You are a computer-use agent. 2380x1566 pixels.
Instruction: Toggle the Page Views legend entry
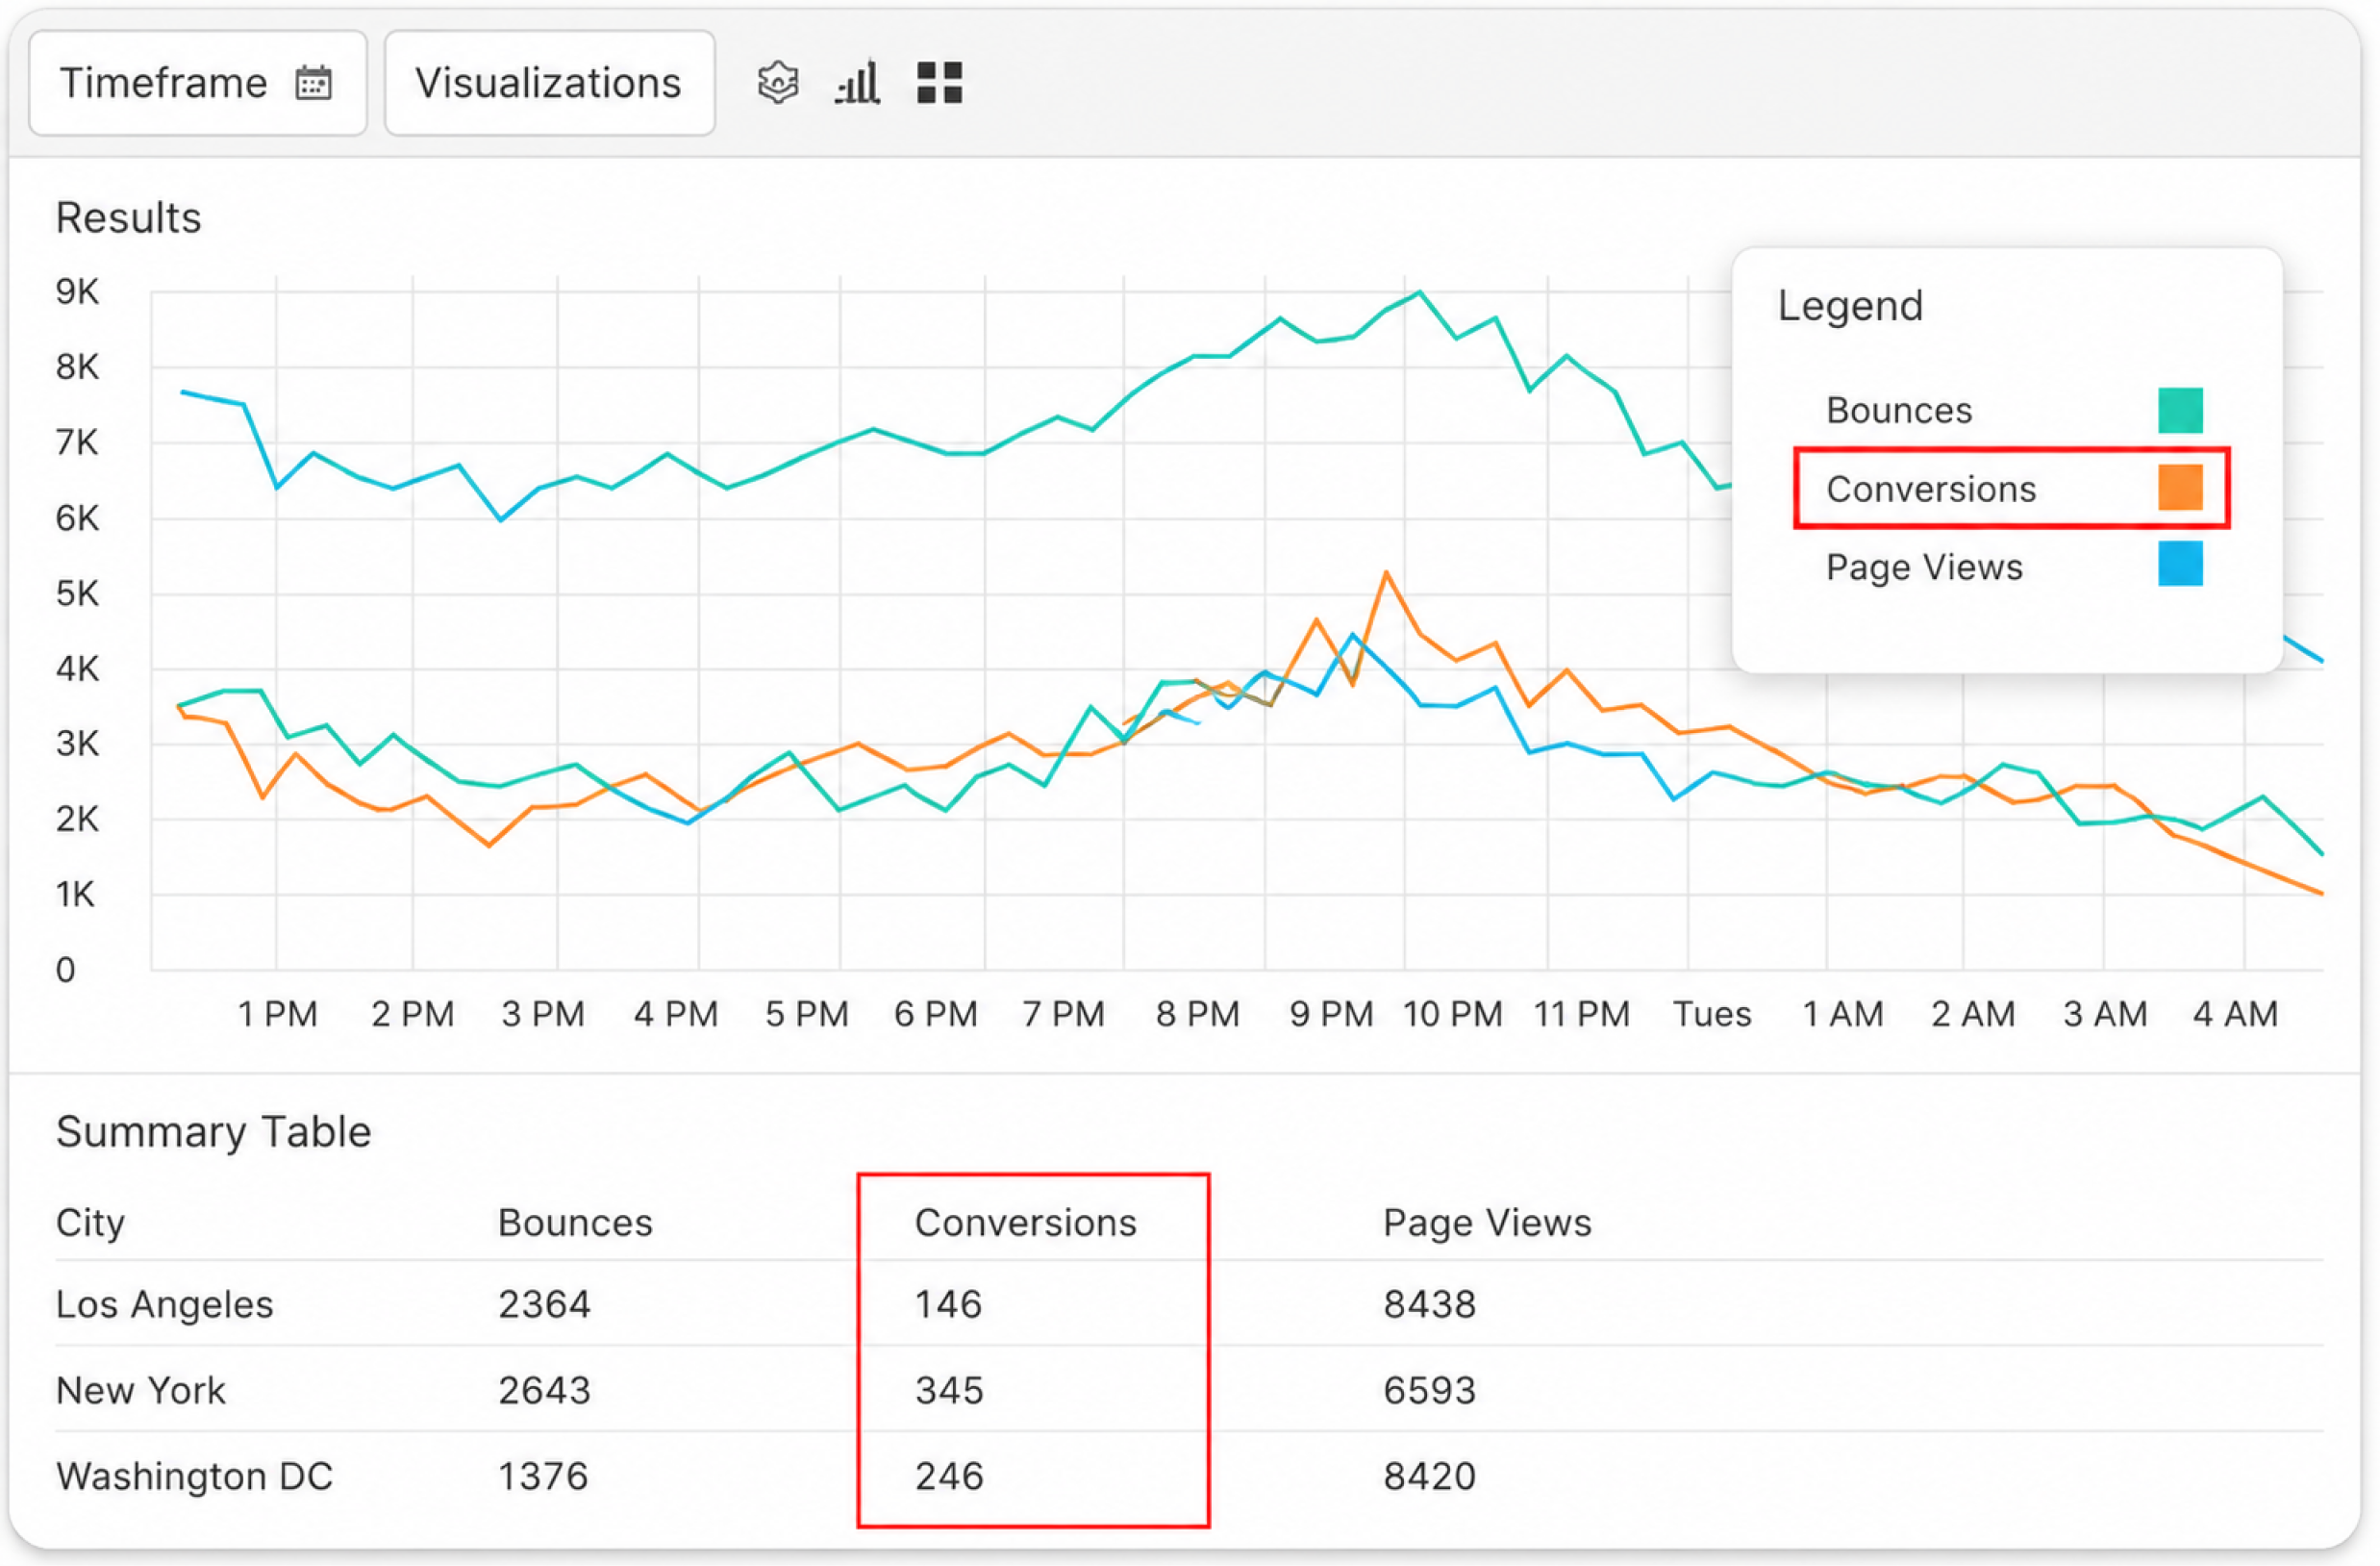tap(2012, 566)
